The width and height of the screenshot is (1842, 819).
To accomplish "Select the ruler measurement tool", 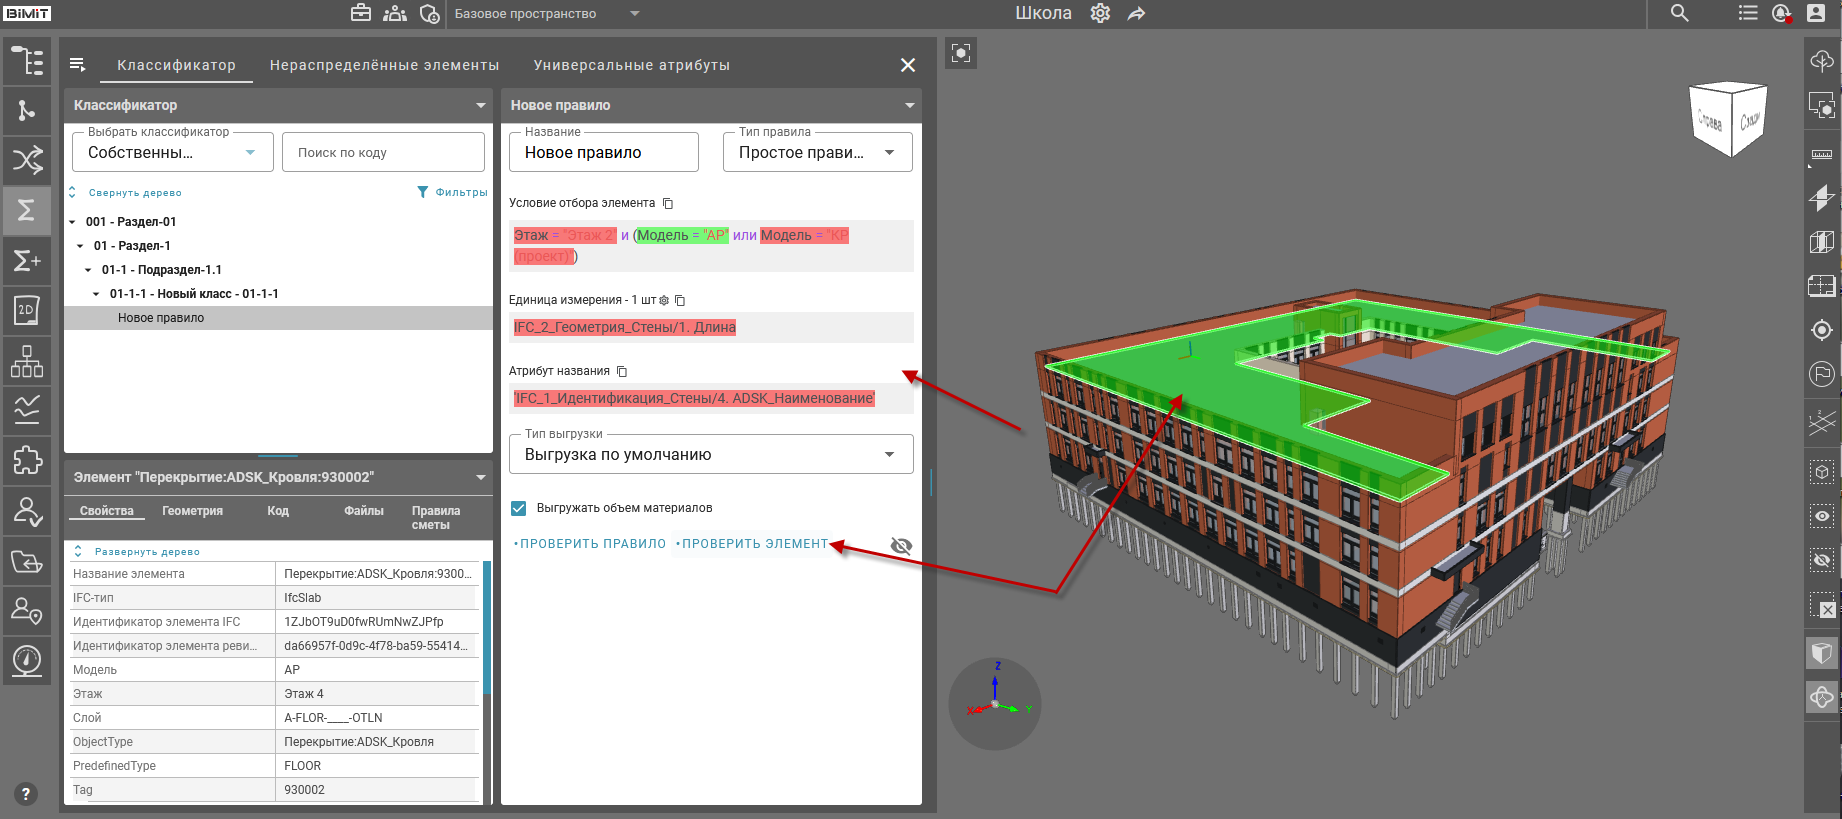I will [1822, 155].
